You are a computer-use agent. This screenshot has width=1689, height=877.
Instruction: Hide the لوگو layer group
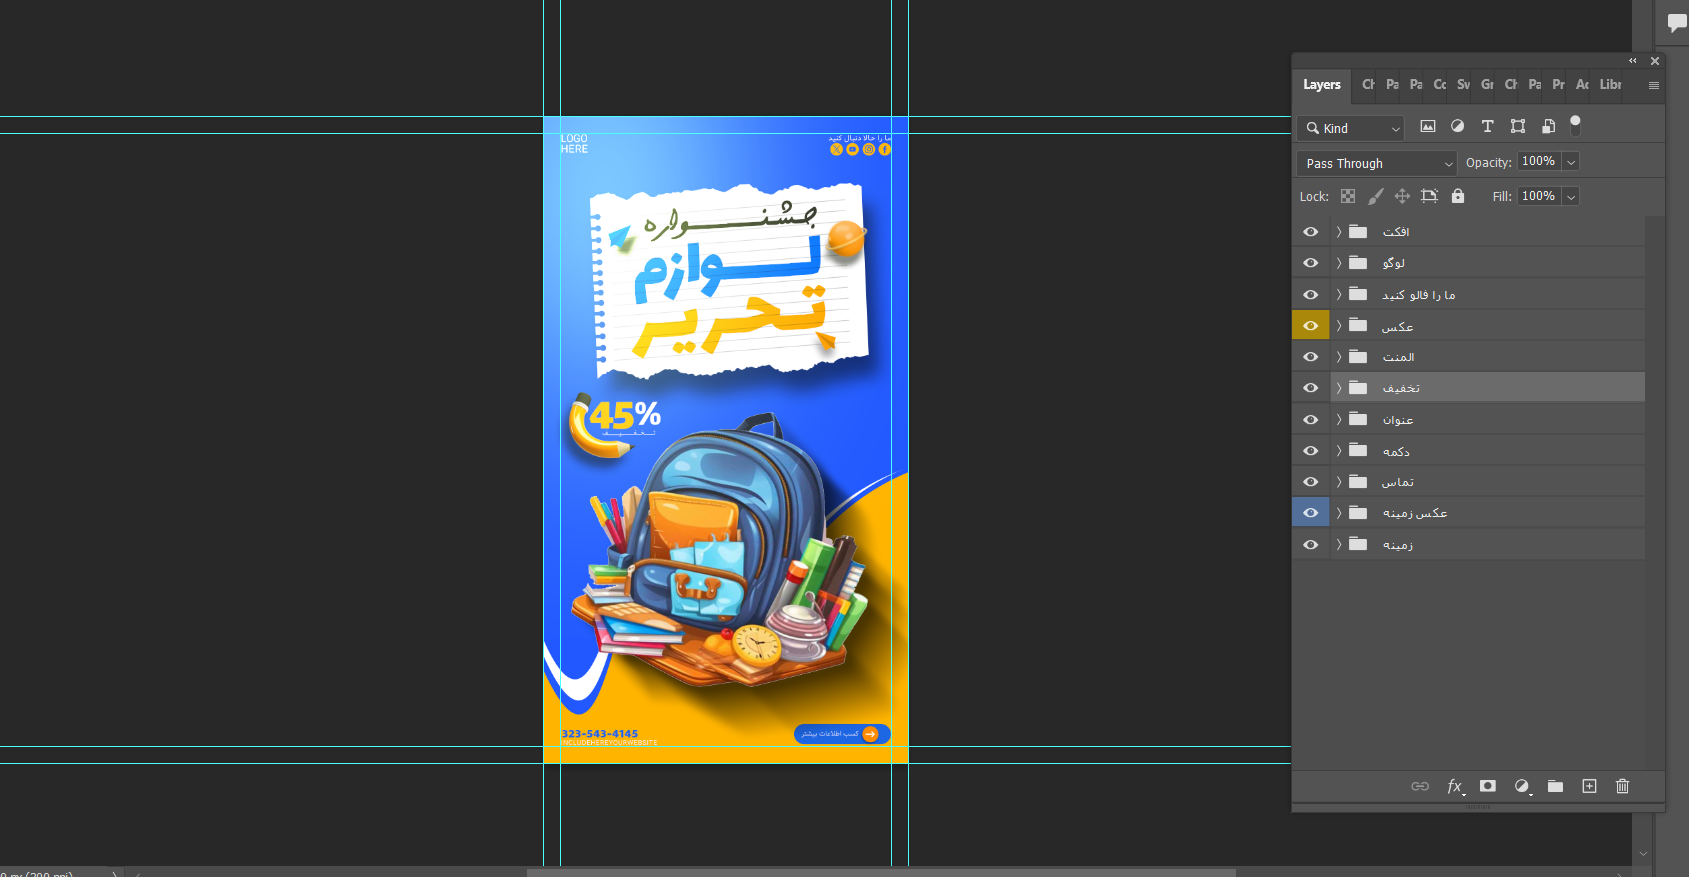[1311, 263]
